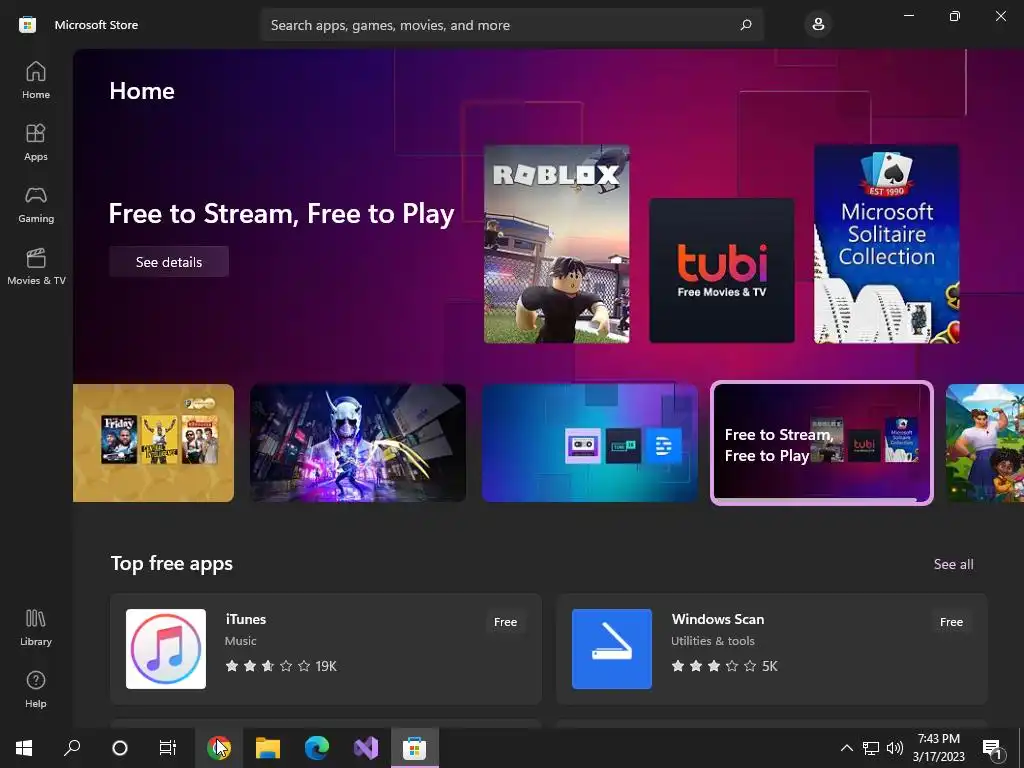Click the iTunes app title
Viewport: 1024px width, 768px height.
click(x=246, y=619)
